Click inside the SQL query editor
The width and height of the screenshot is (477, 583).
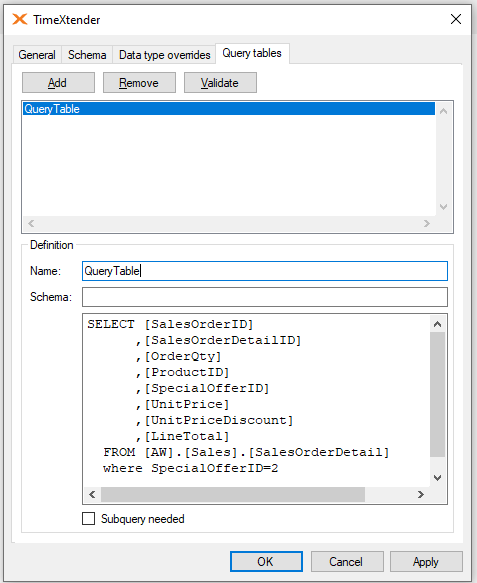(x=257, y=400)
